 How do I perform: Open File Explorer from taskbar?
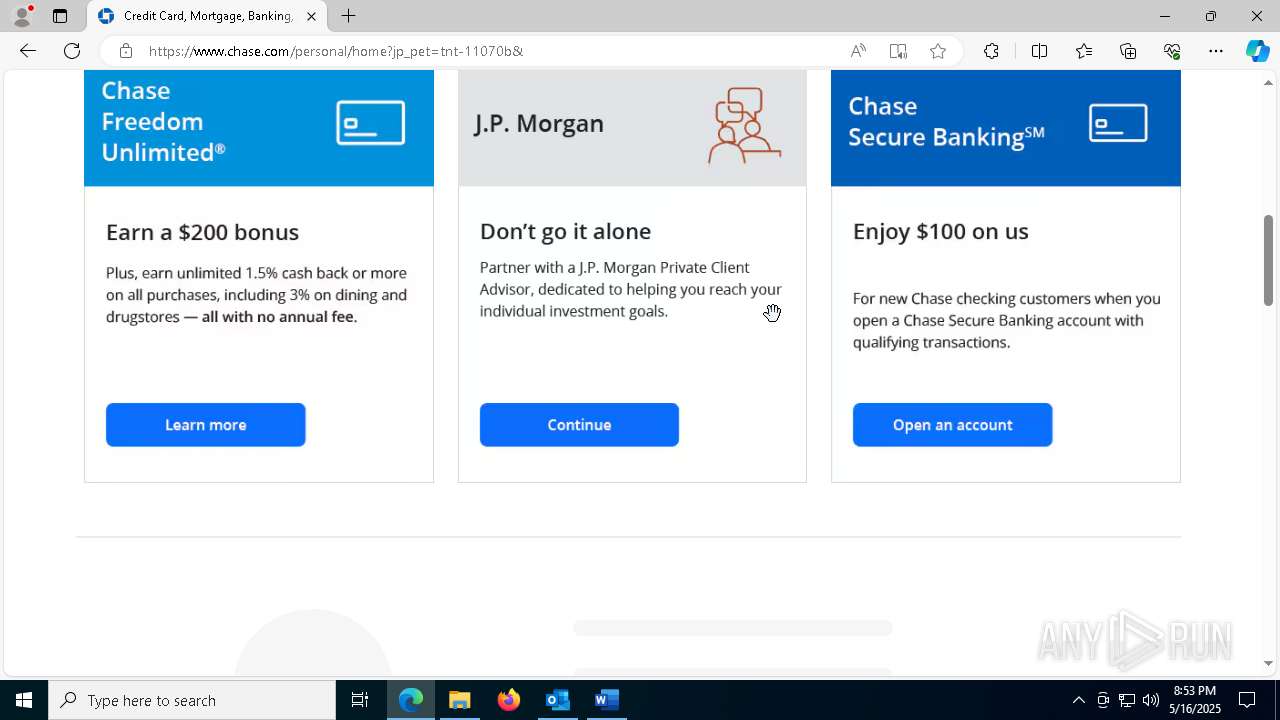[460, 700]
